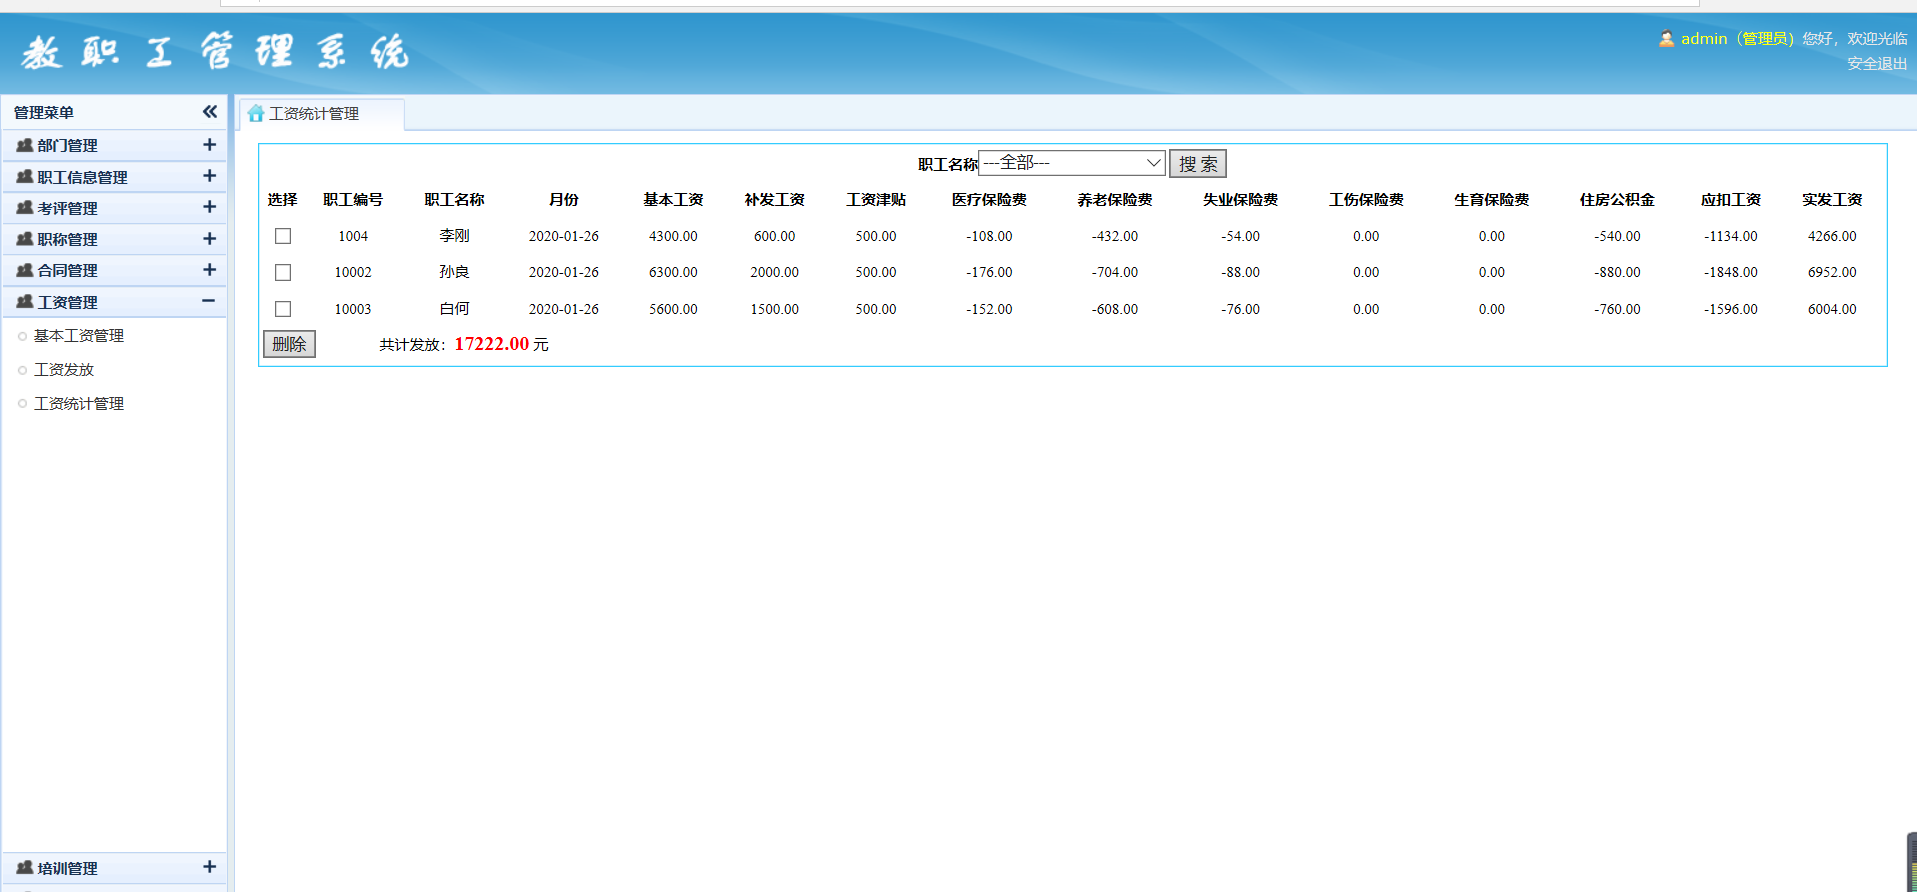Viewport: 1917px width, 892px height.
Task: Select the checkbox for employee 孙良
Action: 283,272
